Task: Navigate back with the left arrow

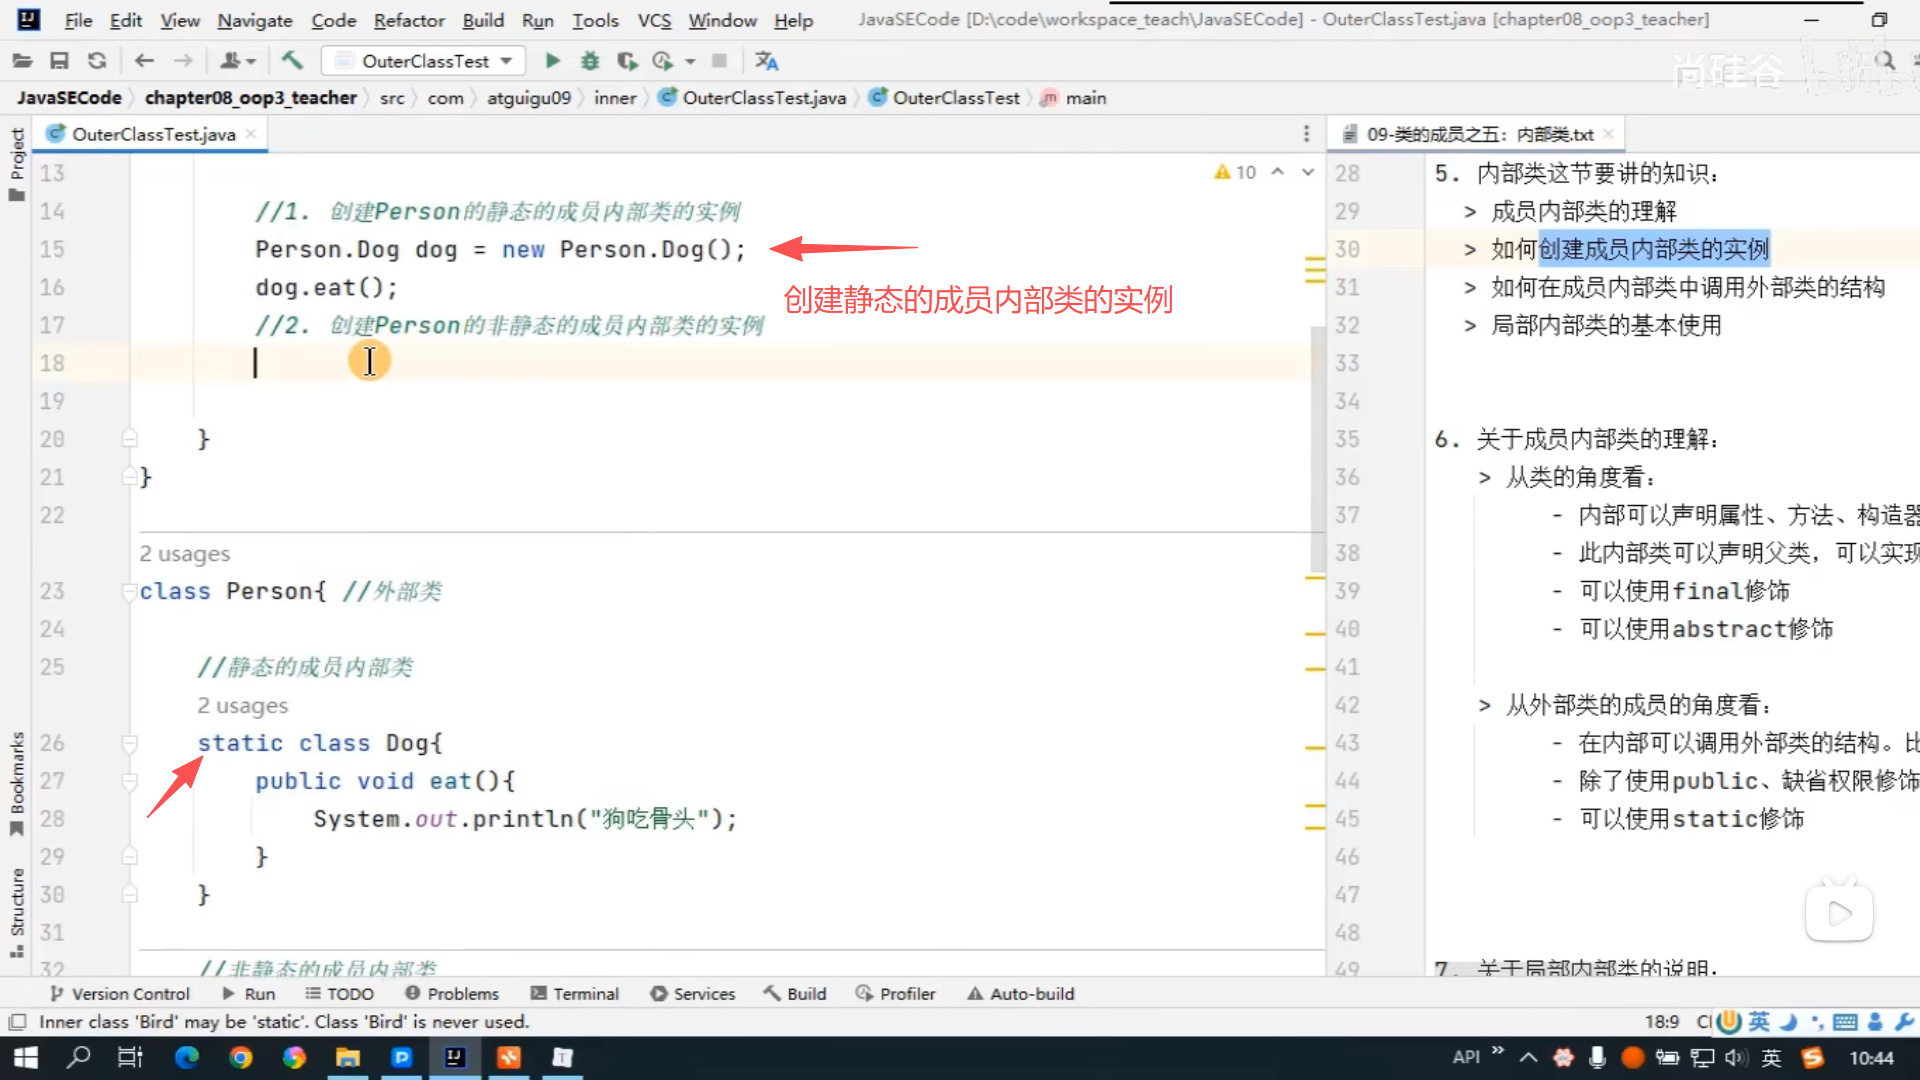Action: [144, 61]
